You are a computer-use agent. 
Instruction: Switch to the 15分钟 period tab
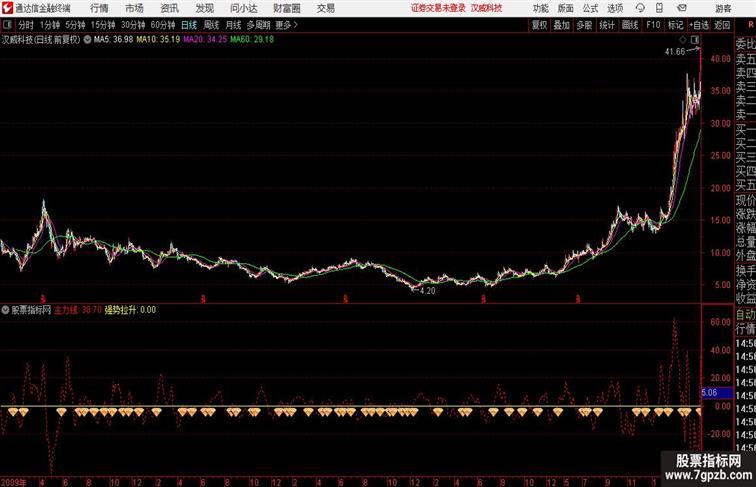103,25
